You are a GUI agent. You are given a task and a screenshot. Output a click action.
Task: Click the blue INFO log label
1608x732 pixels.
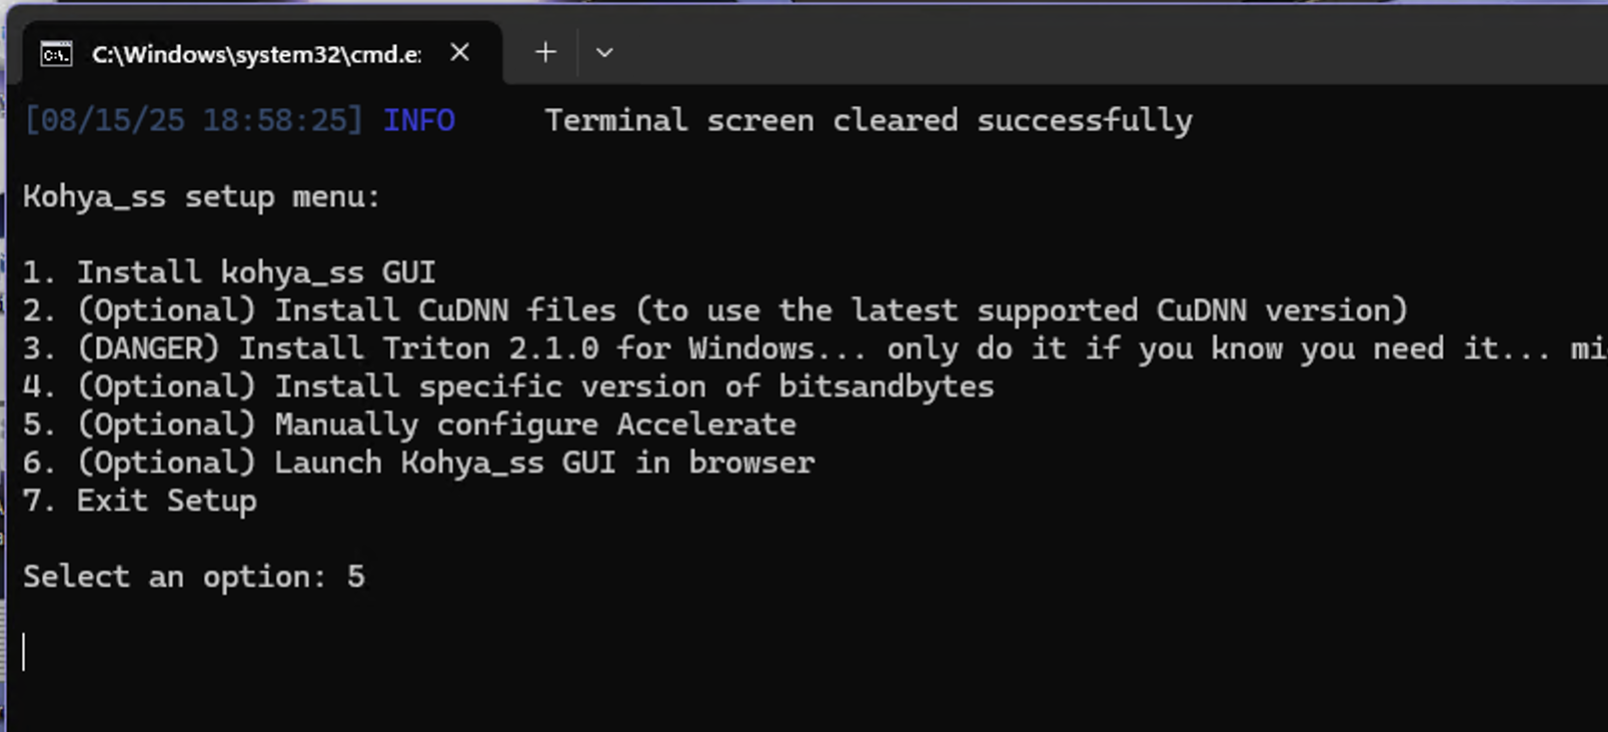[x=419, y=121]
